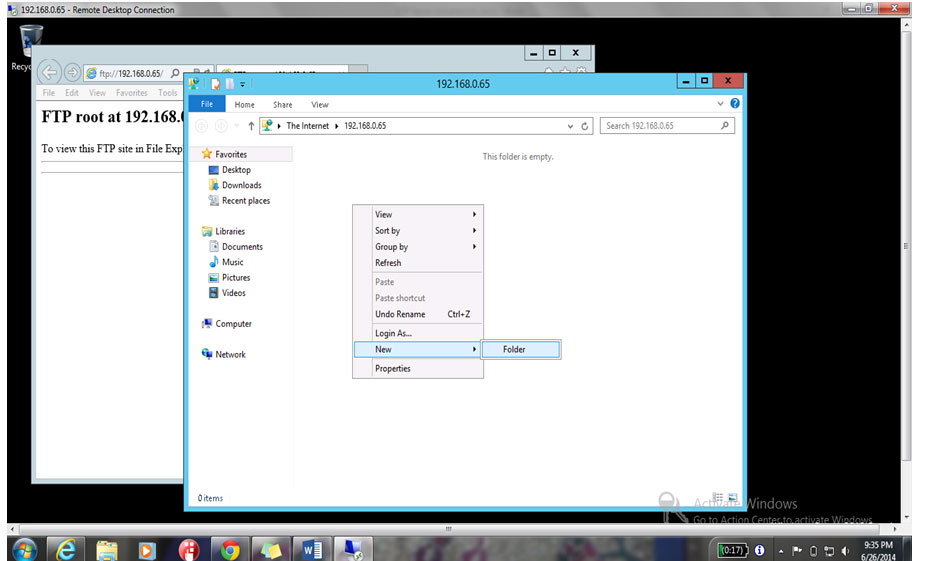Open the Documents library
The width and height of the screenshot is (926, 561).
tap(242, 247)
